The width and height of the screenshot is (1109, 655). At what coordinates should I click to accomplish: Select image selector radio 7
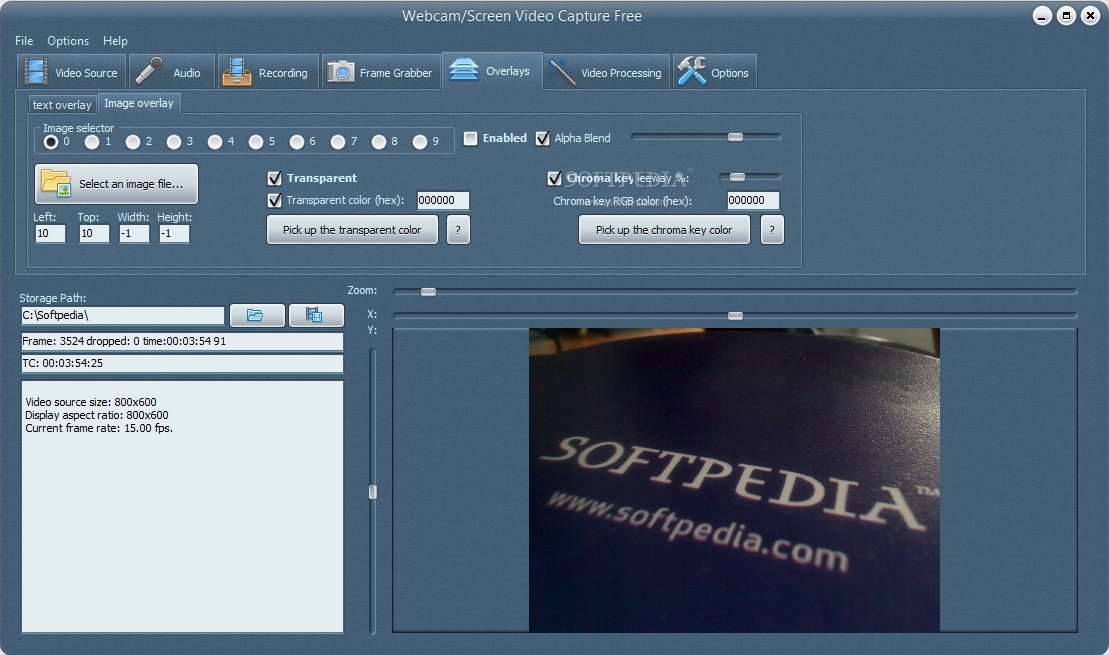click(x=338, y=142)
